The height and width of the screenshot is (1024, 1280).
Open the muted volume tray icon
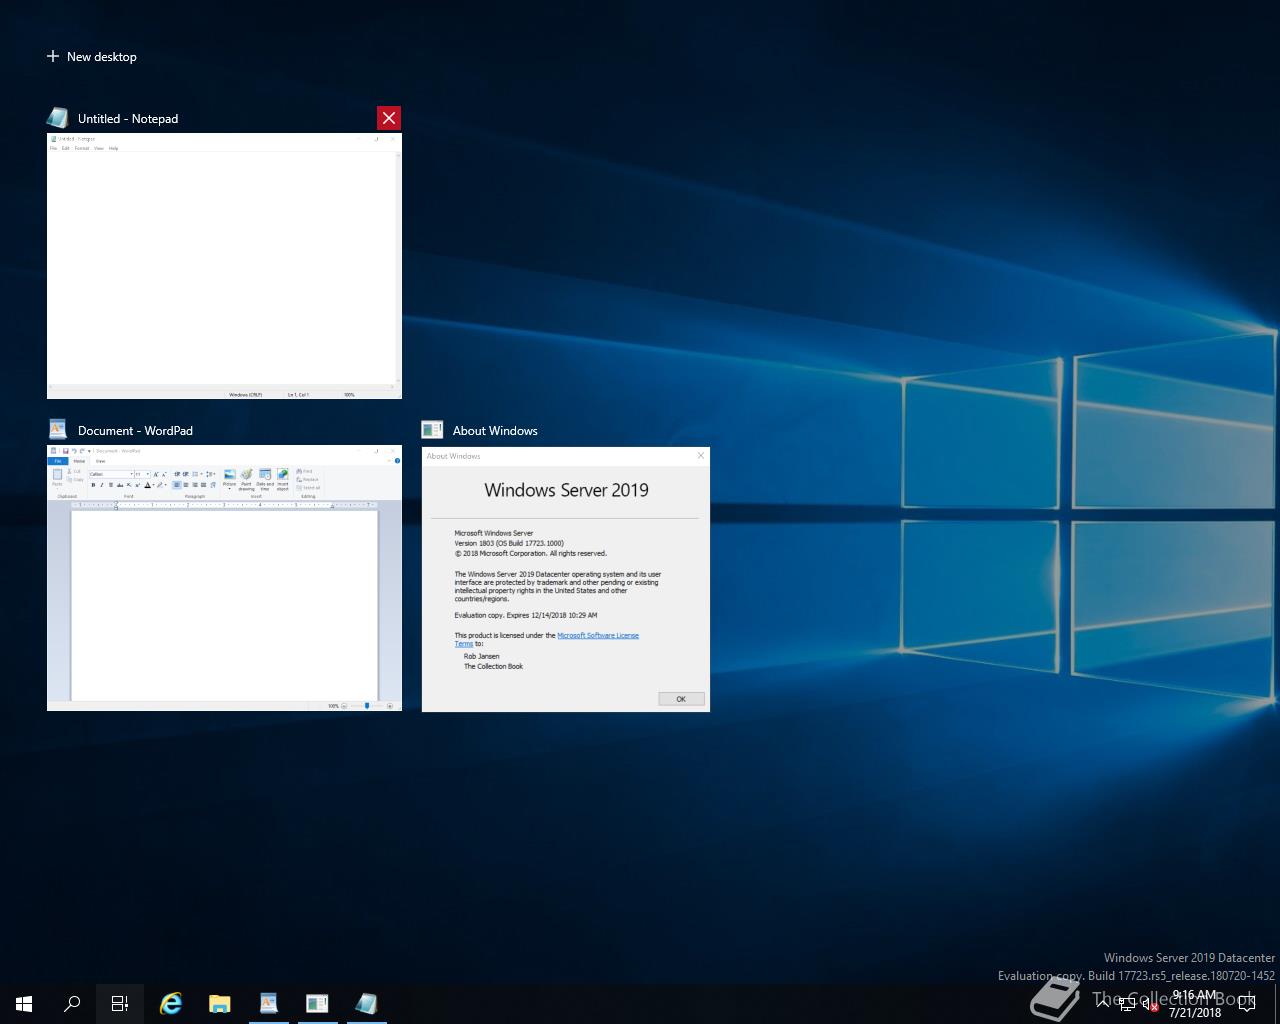[x=1151, y=1004]
